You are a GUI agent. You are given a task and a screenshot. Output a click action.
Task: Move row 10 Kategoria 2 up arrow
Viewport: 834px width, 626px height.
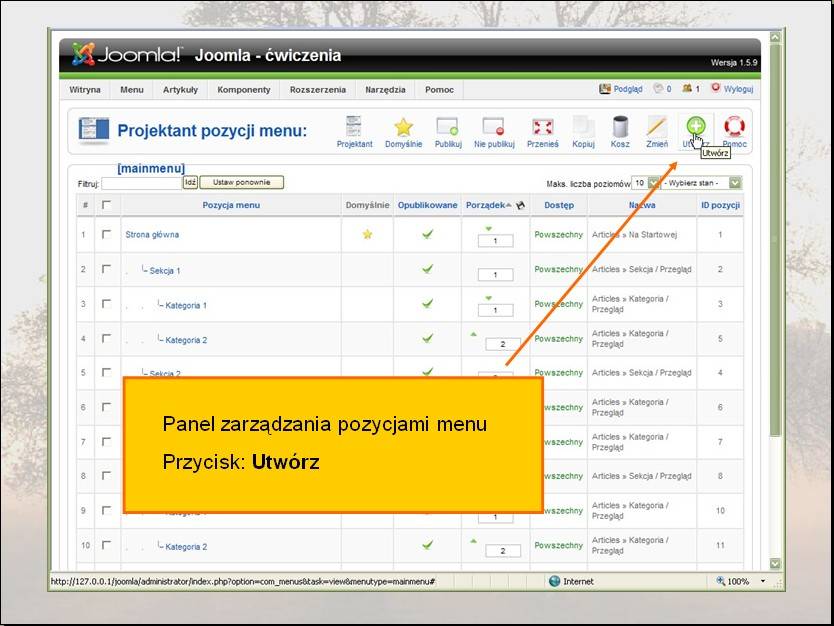473,541
